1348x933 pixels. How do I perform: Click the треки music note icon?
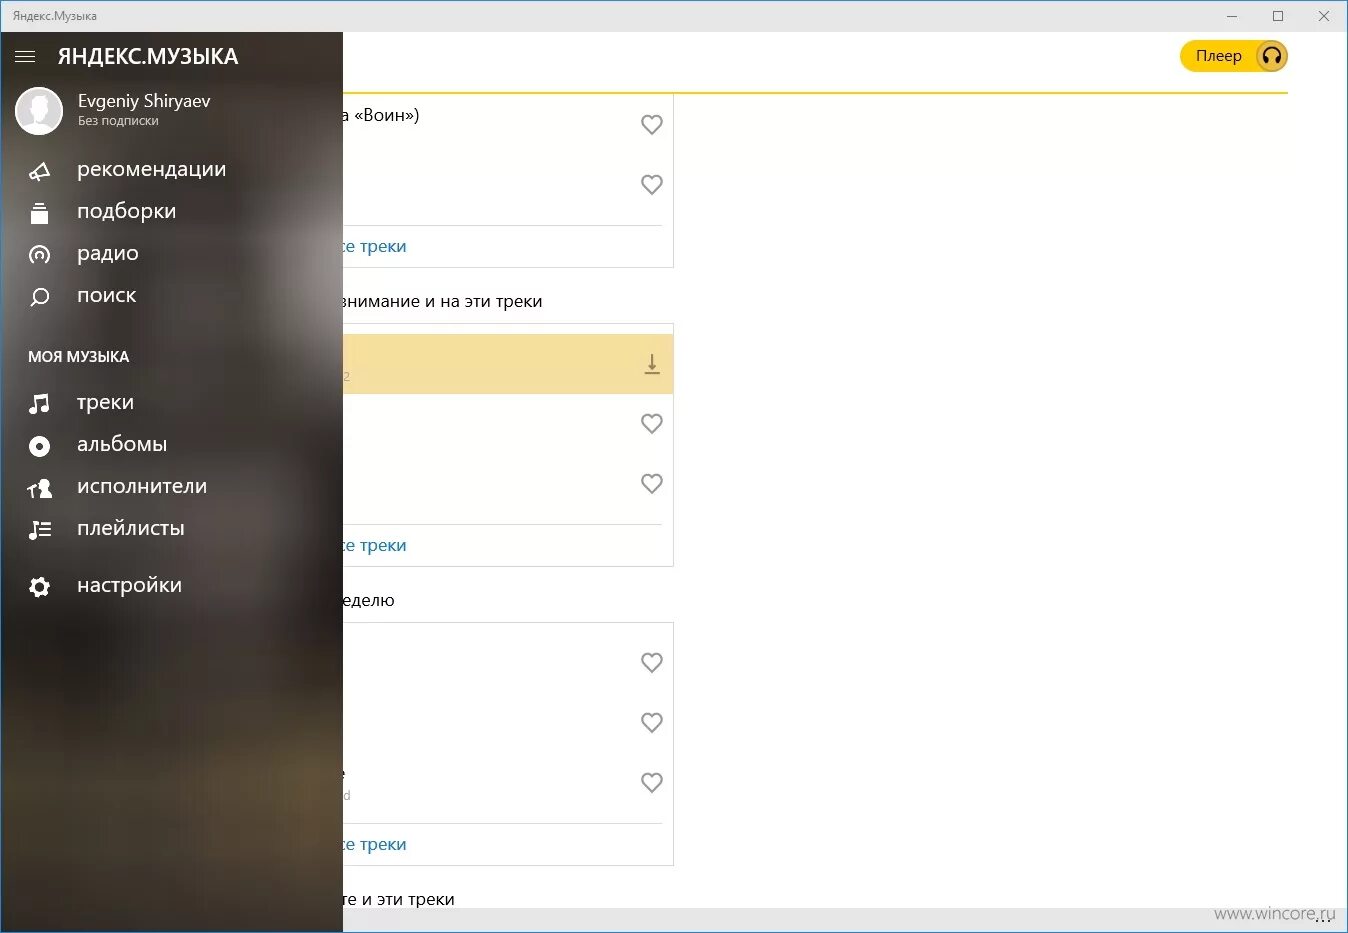coord(39,403)
